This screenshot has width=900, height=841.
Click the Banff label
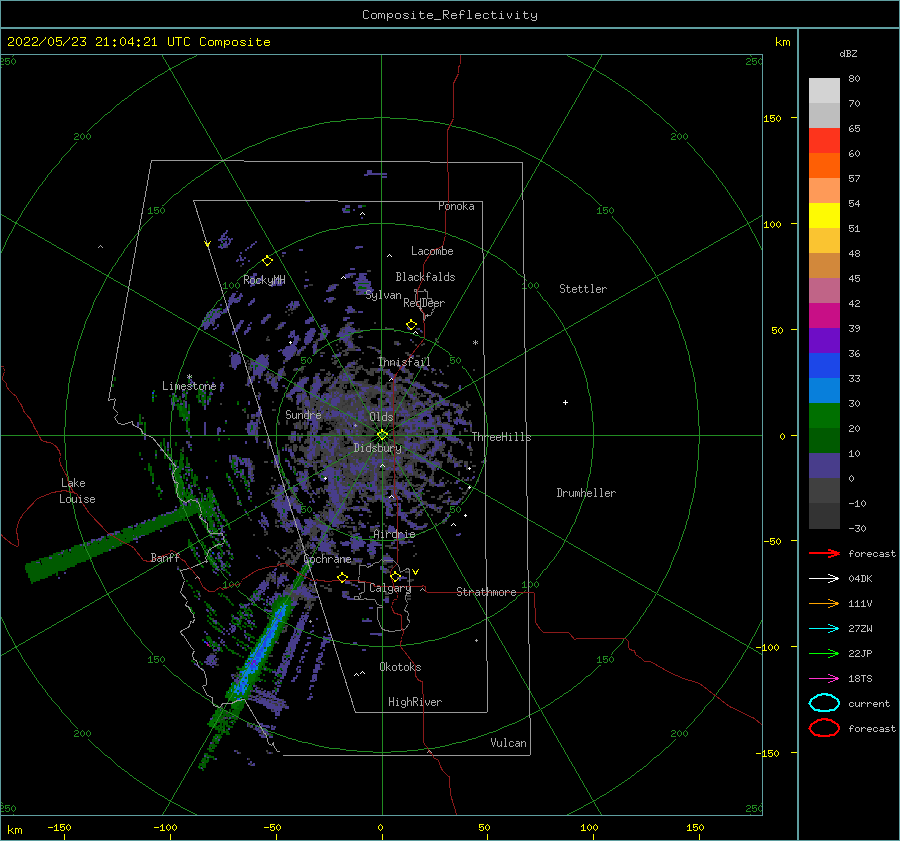(165, 557)
